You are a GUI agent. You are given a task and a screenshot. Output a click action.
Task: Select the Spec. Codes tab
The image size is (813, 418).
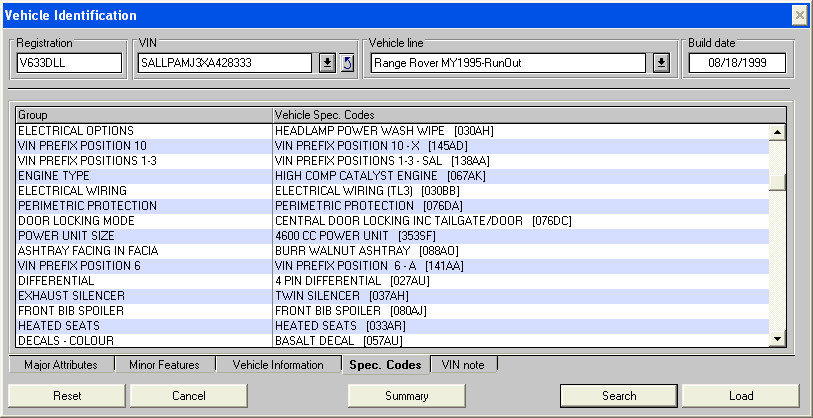385,365
